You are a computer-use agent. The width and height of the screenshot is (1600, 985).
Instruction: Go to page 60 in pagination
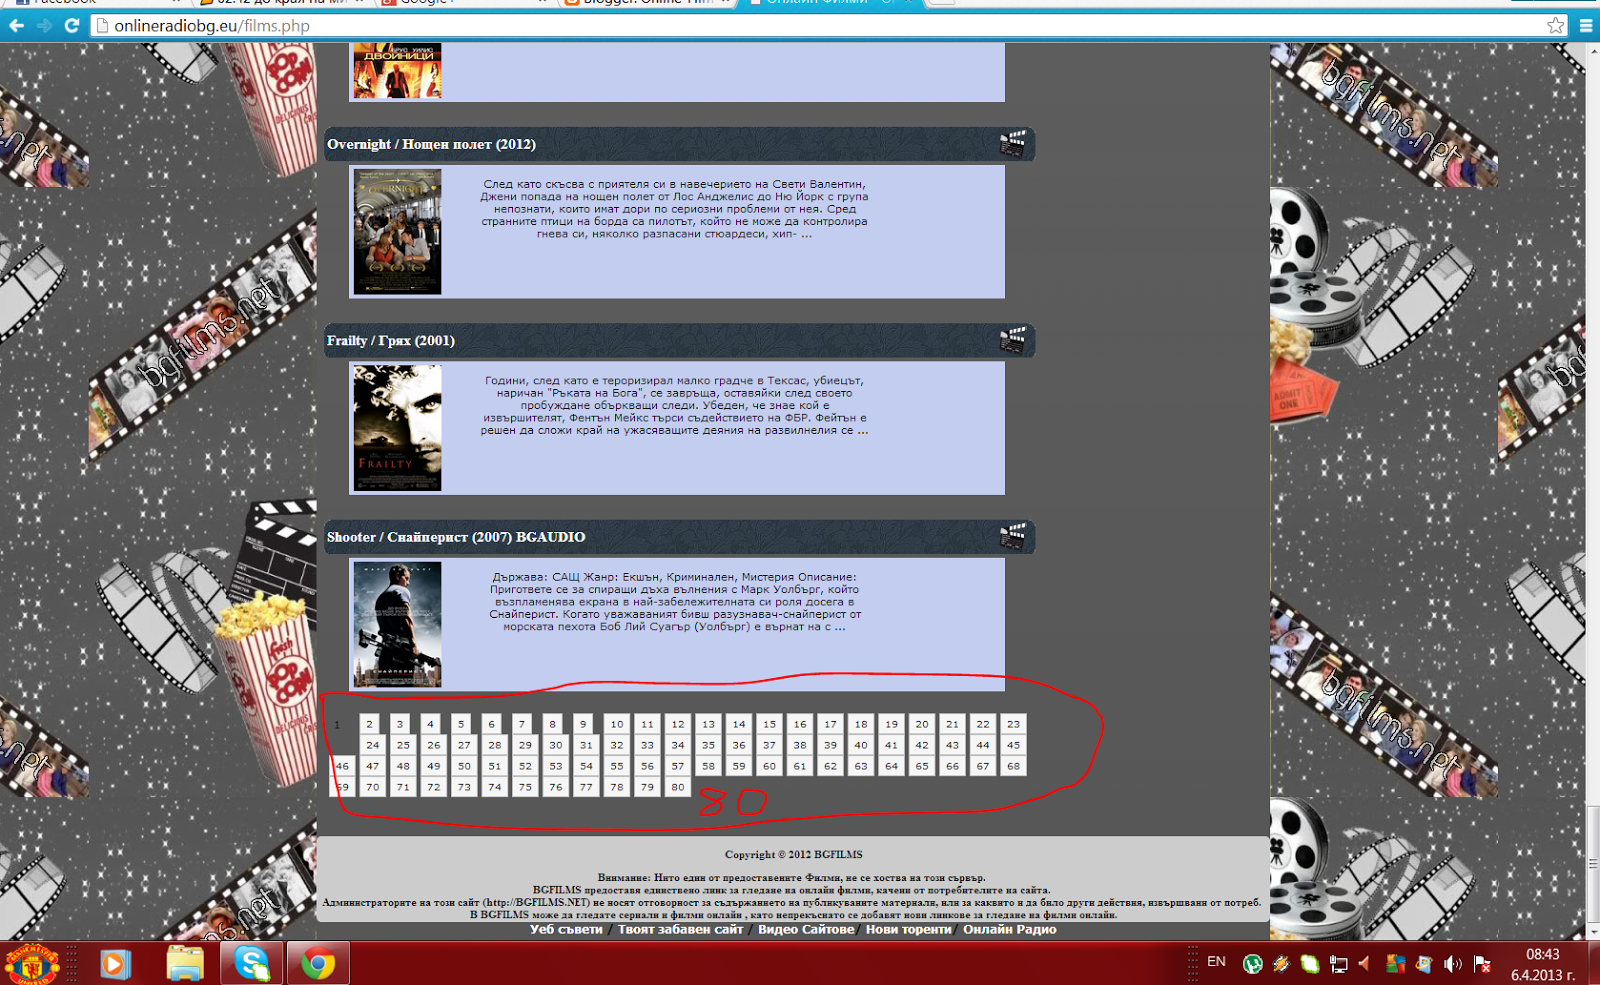coord(769,766)
